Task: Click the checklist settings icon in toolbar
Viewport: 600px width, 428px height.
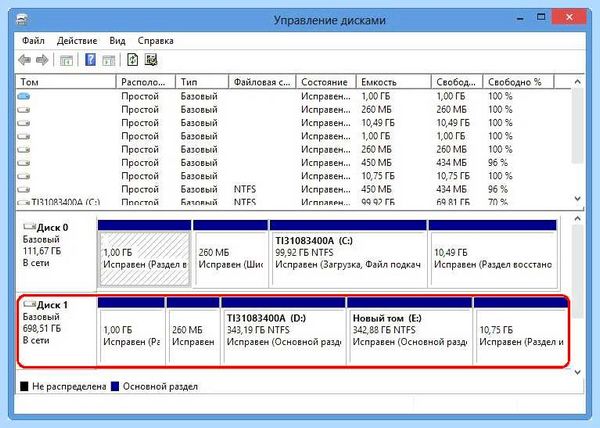Action: click(151, 60)
